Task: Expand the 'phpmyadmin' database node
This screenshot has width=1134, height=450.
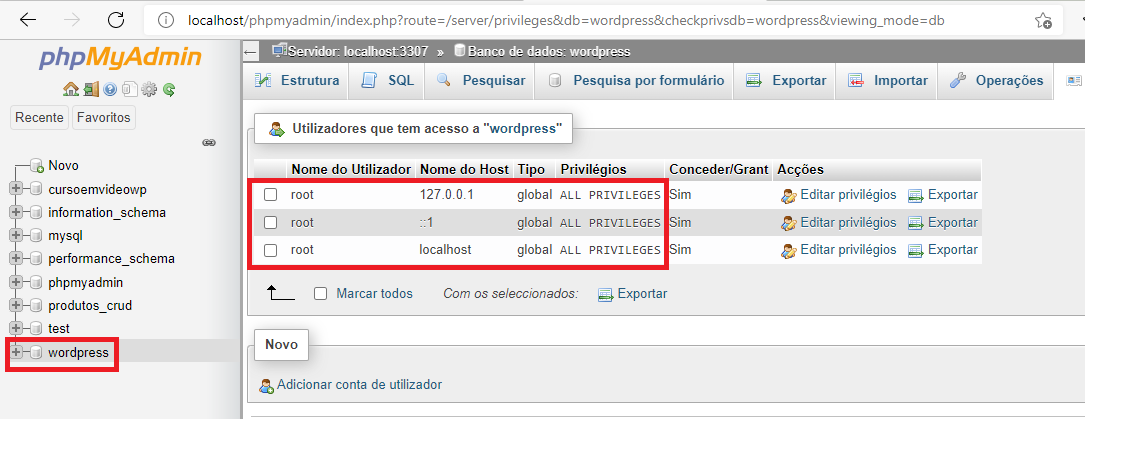Action: (16, 282)
